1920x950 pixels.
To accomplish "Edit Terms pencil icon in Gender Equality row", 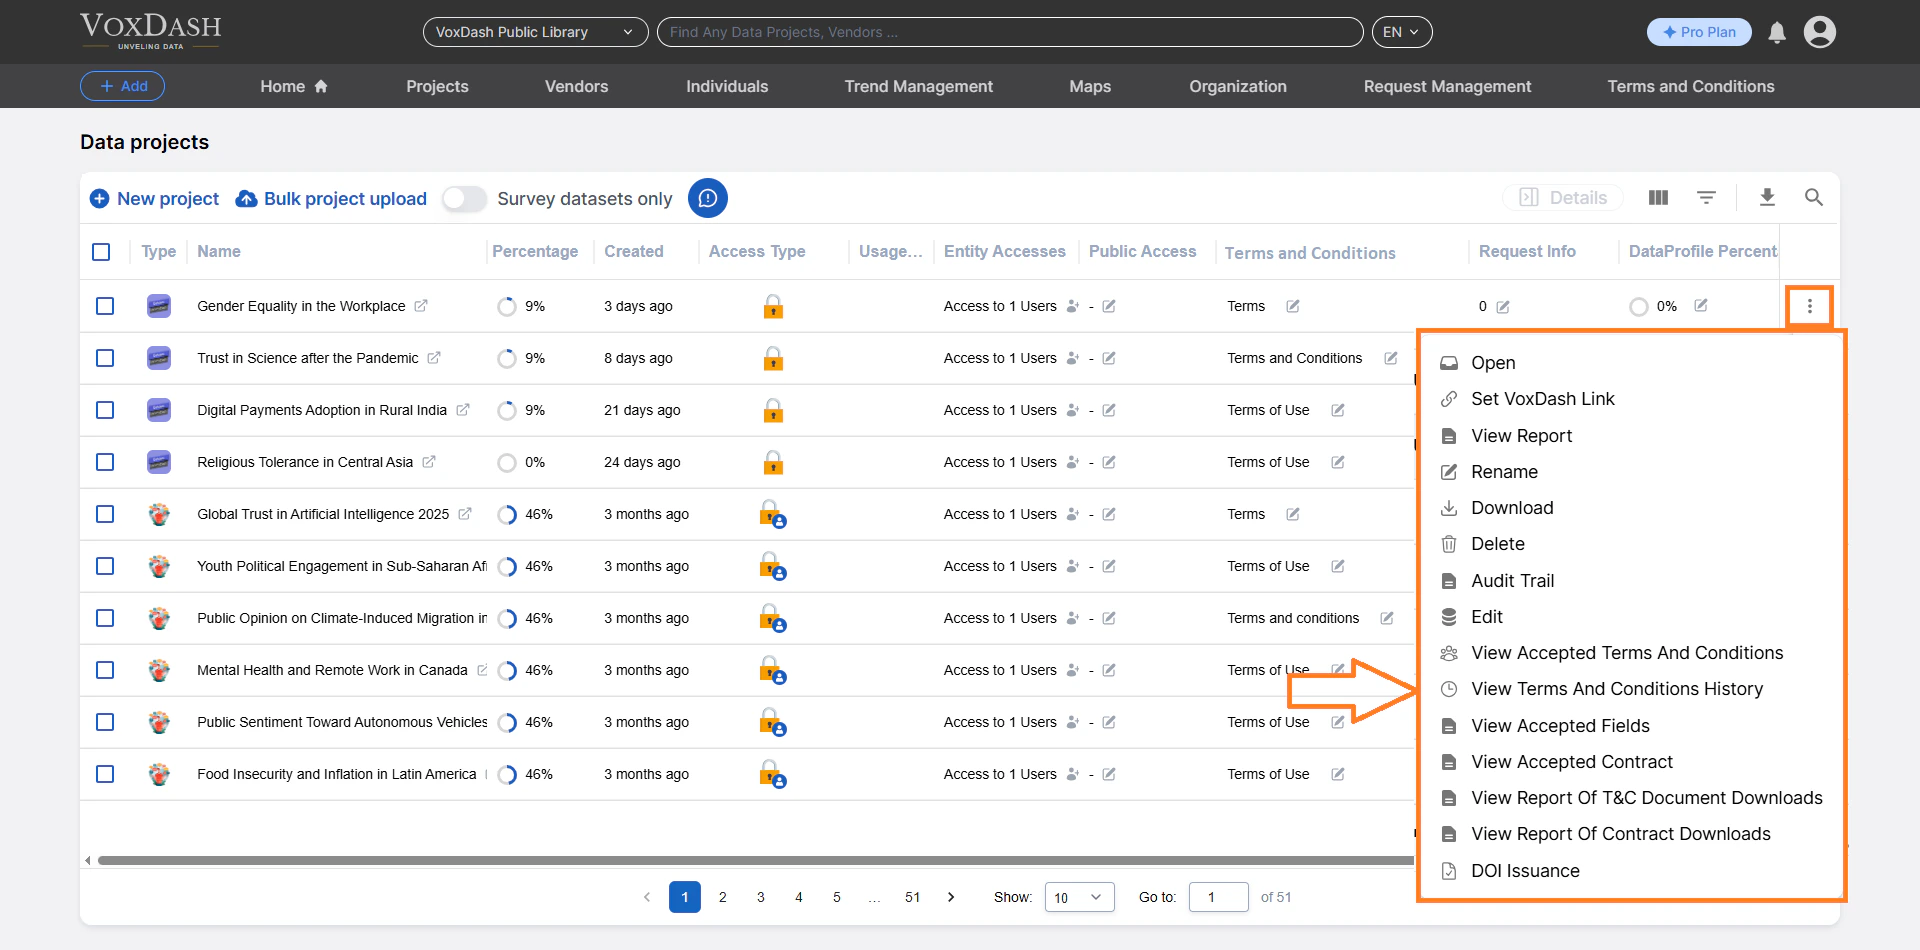I will click(x=1293, y=306).
